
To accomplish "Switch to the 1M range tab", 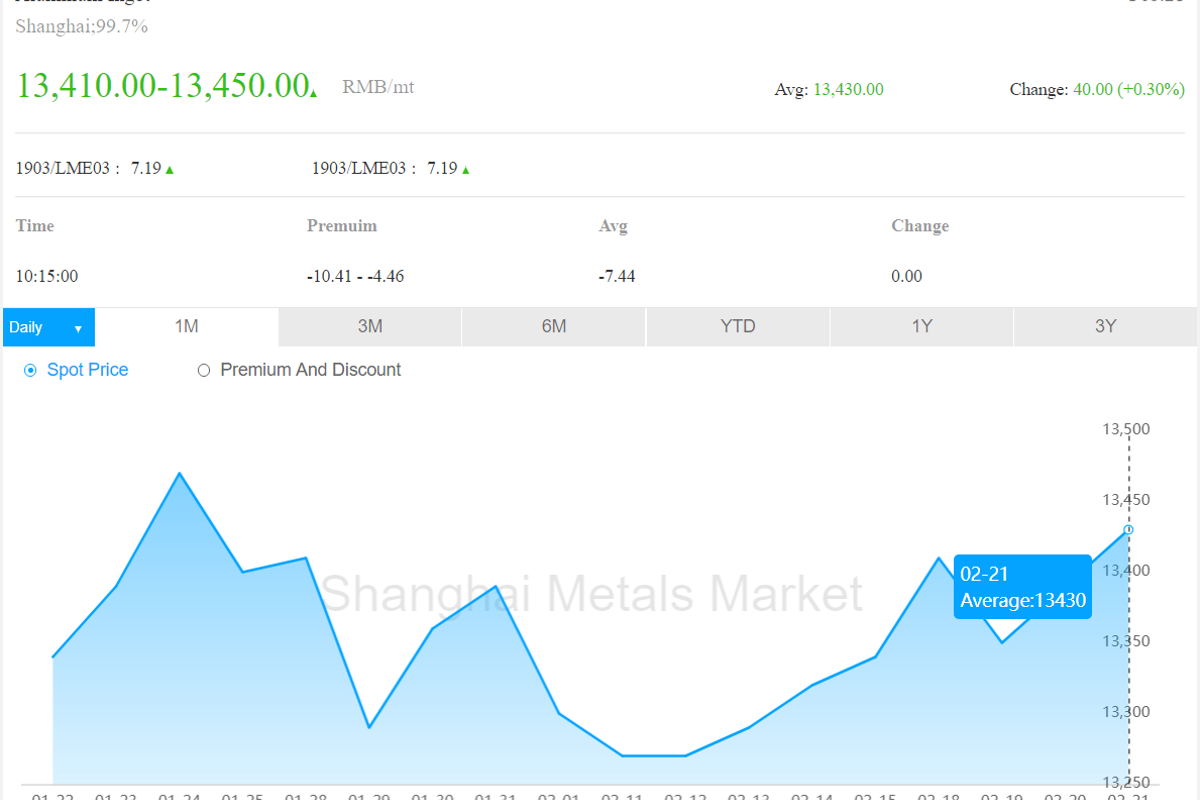I will coord(187,327).
